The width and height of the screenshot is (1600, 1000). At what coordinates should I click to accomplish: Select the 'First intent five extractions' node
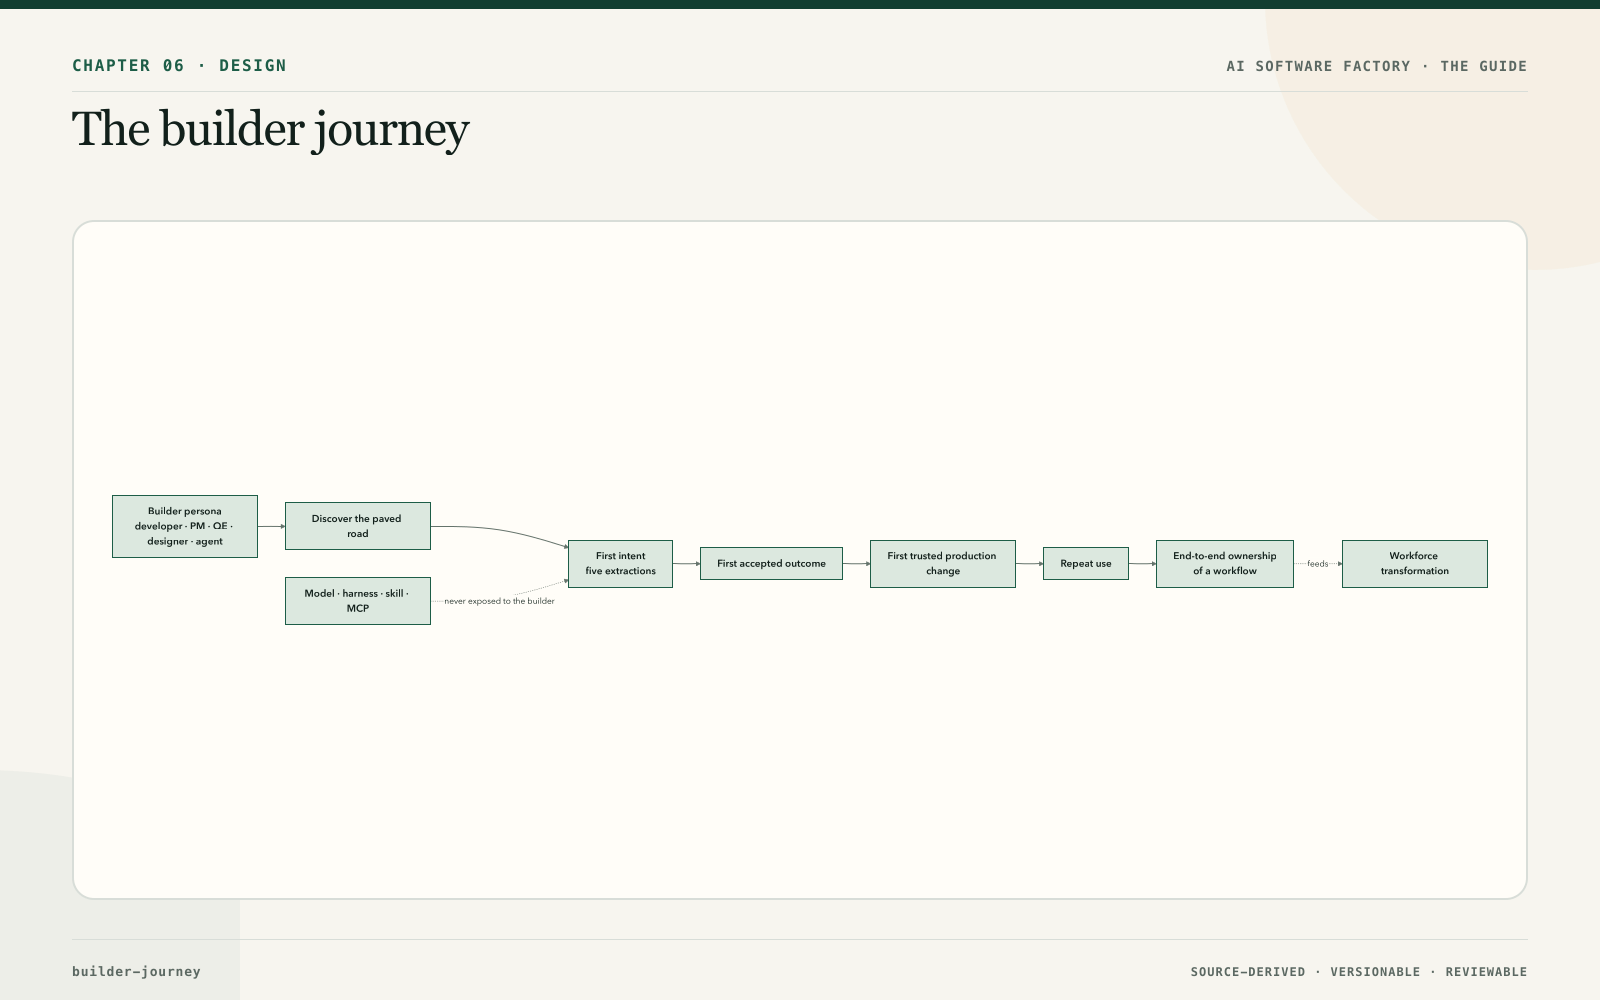620,564
